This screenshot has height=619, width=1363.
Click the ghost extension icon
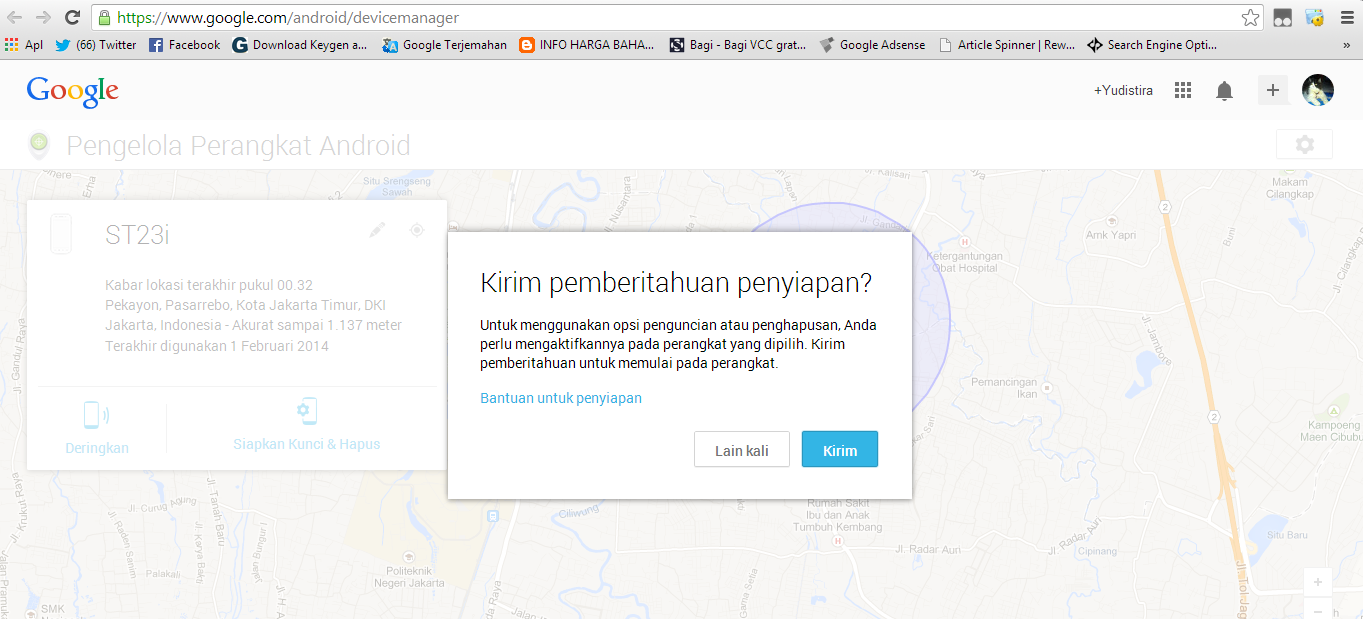(x=1282, y=17)
